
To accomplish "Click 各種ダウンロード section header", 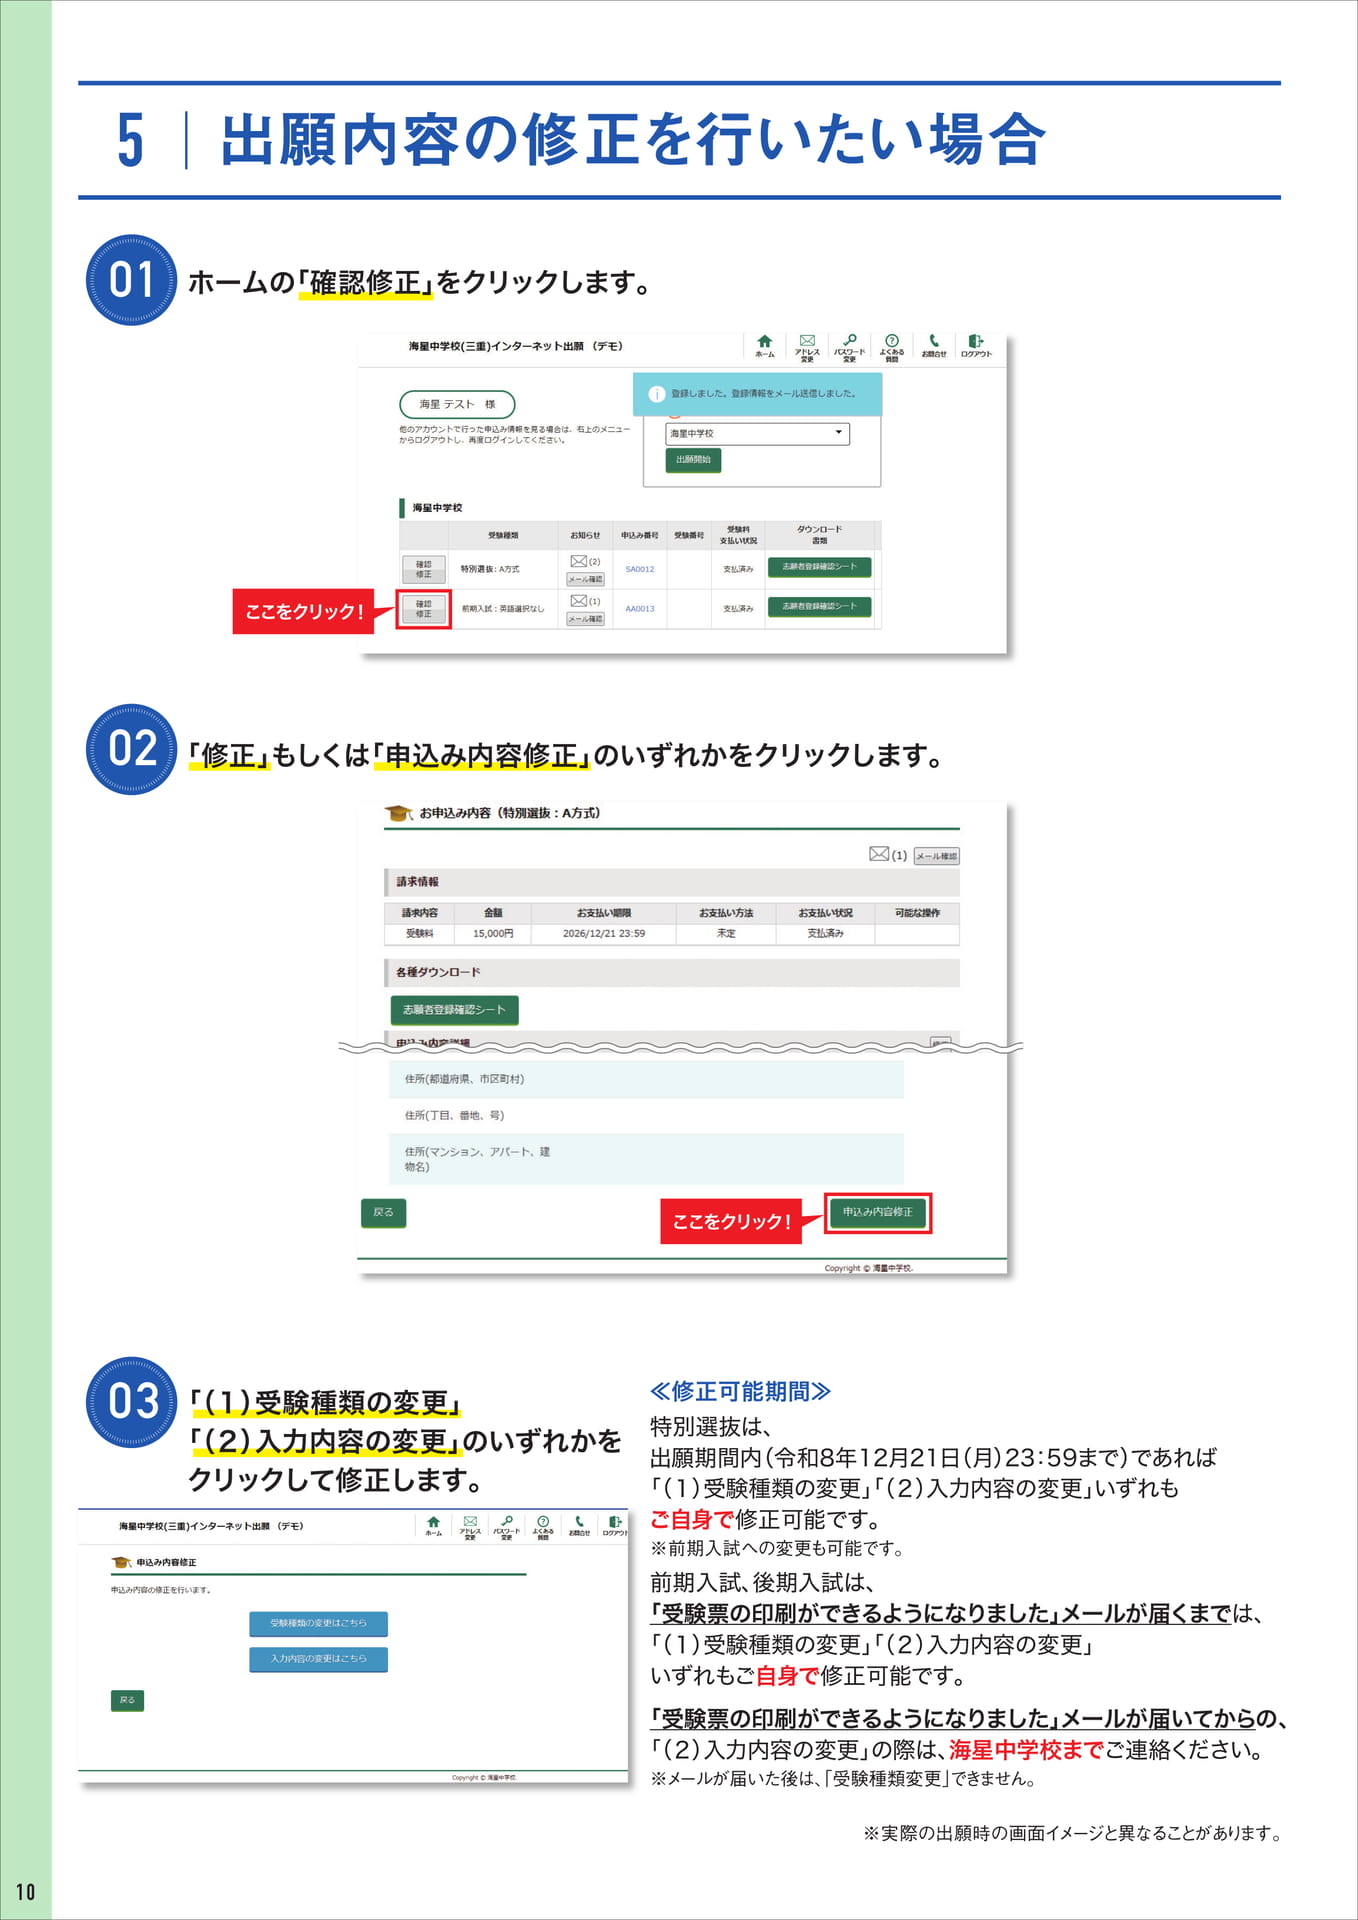I will tap(672, 972).
